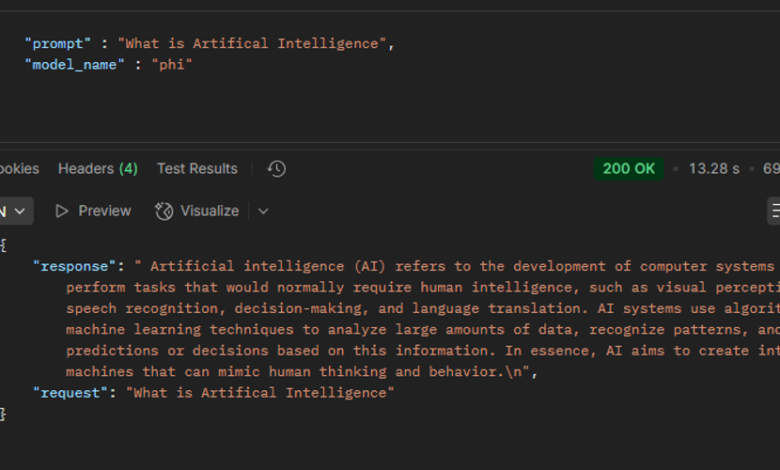Image resolution: width=780 pixels, height=470 pixels.
Task: Click the "prompt" key in request body
Action: click(x=58, y=44)
